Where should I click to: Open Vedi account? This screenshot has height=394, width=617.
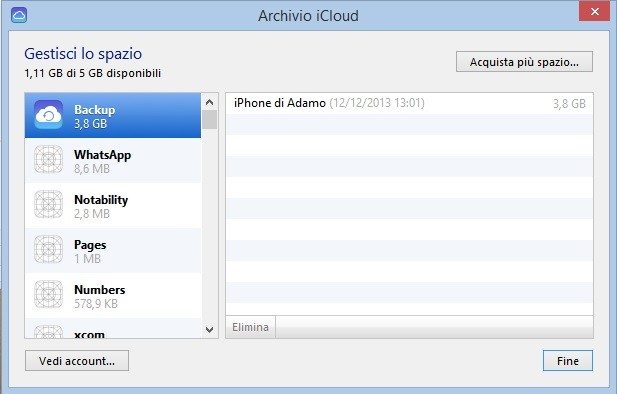click(x=77, y=361)
